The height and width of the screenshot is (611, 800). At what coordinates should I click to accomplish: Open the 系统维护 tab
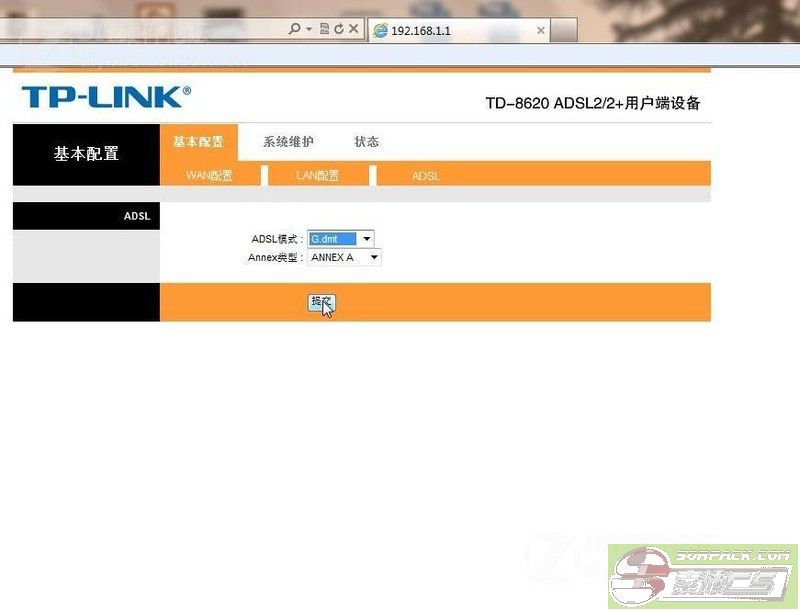pos(288,142)
